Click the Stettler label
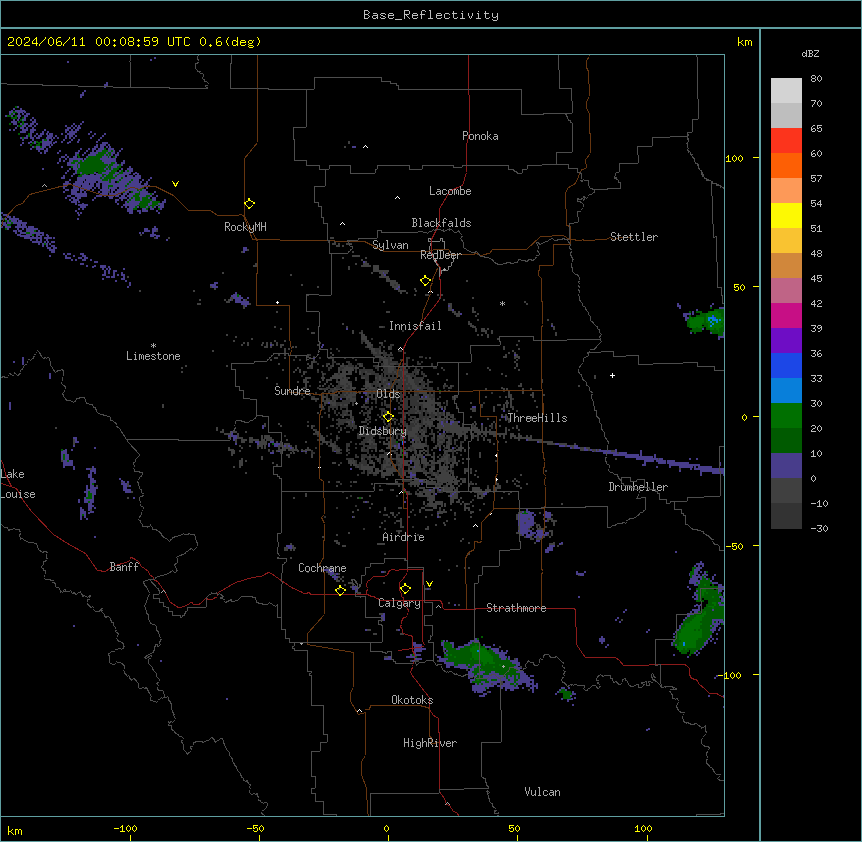Screen dimensions: 862x842 tap(634, 237)
